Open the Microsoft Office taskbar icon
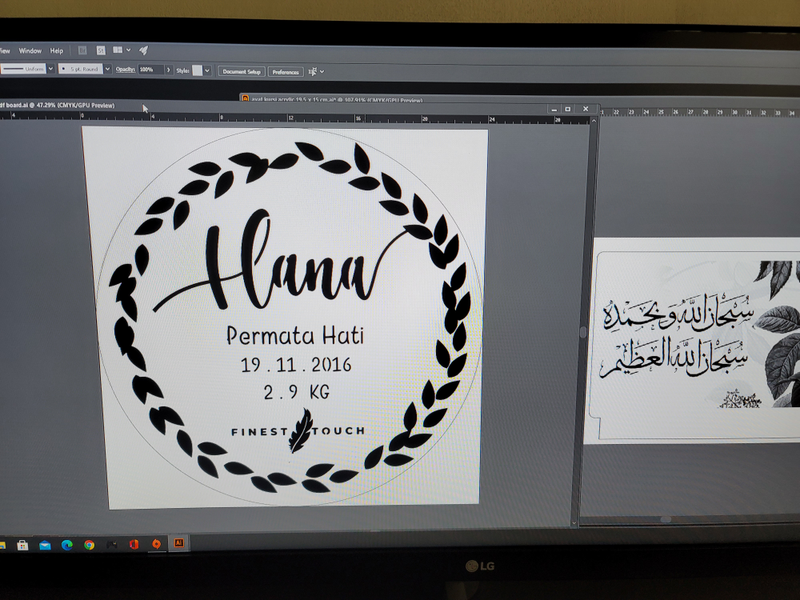Image resolution: width=800 pixels, height=600 pixels. click(x=134, y=544)
